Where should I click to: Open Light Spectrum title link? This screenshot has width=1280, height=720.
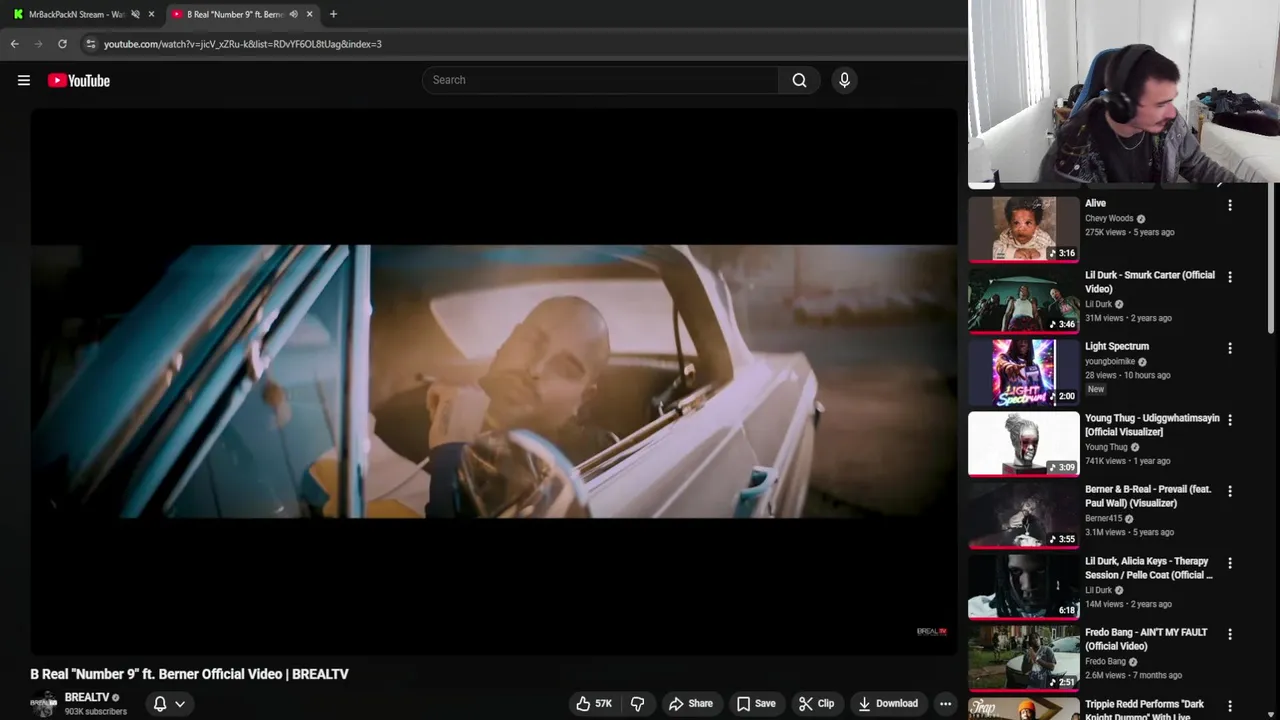[1117, 346]
